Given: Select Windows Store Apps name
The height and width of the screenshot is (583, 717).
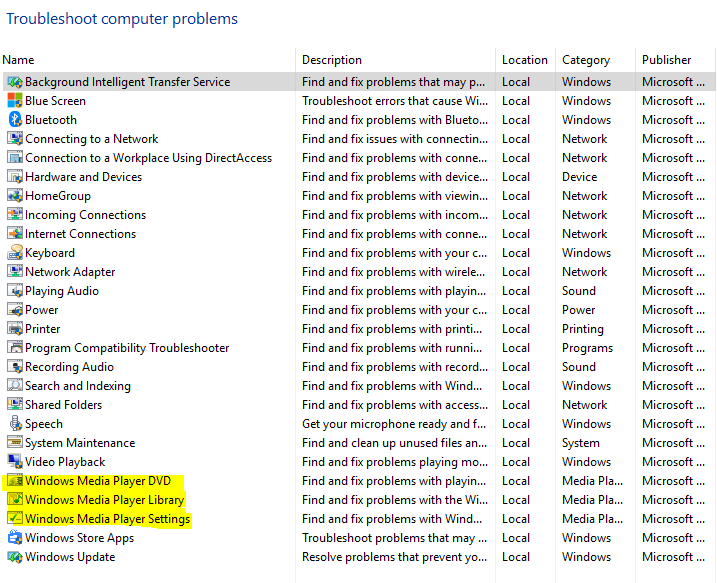Looking at the screenshot, I should 80,538.
